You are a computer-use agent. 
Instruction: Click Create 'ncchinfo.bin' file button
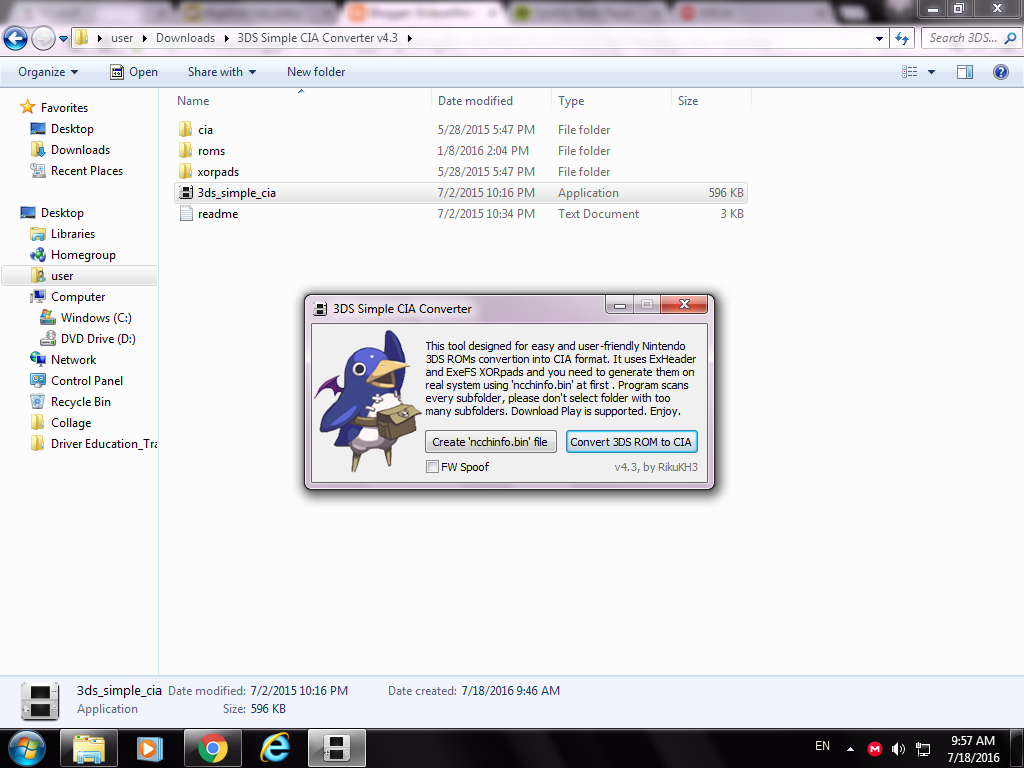tap(490, 441)
